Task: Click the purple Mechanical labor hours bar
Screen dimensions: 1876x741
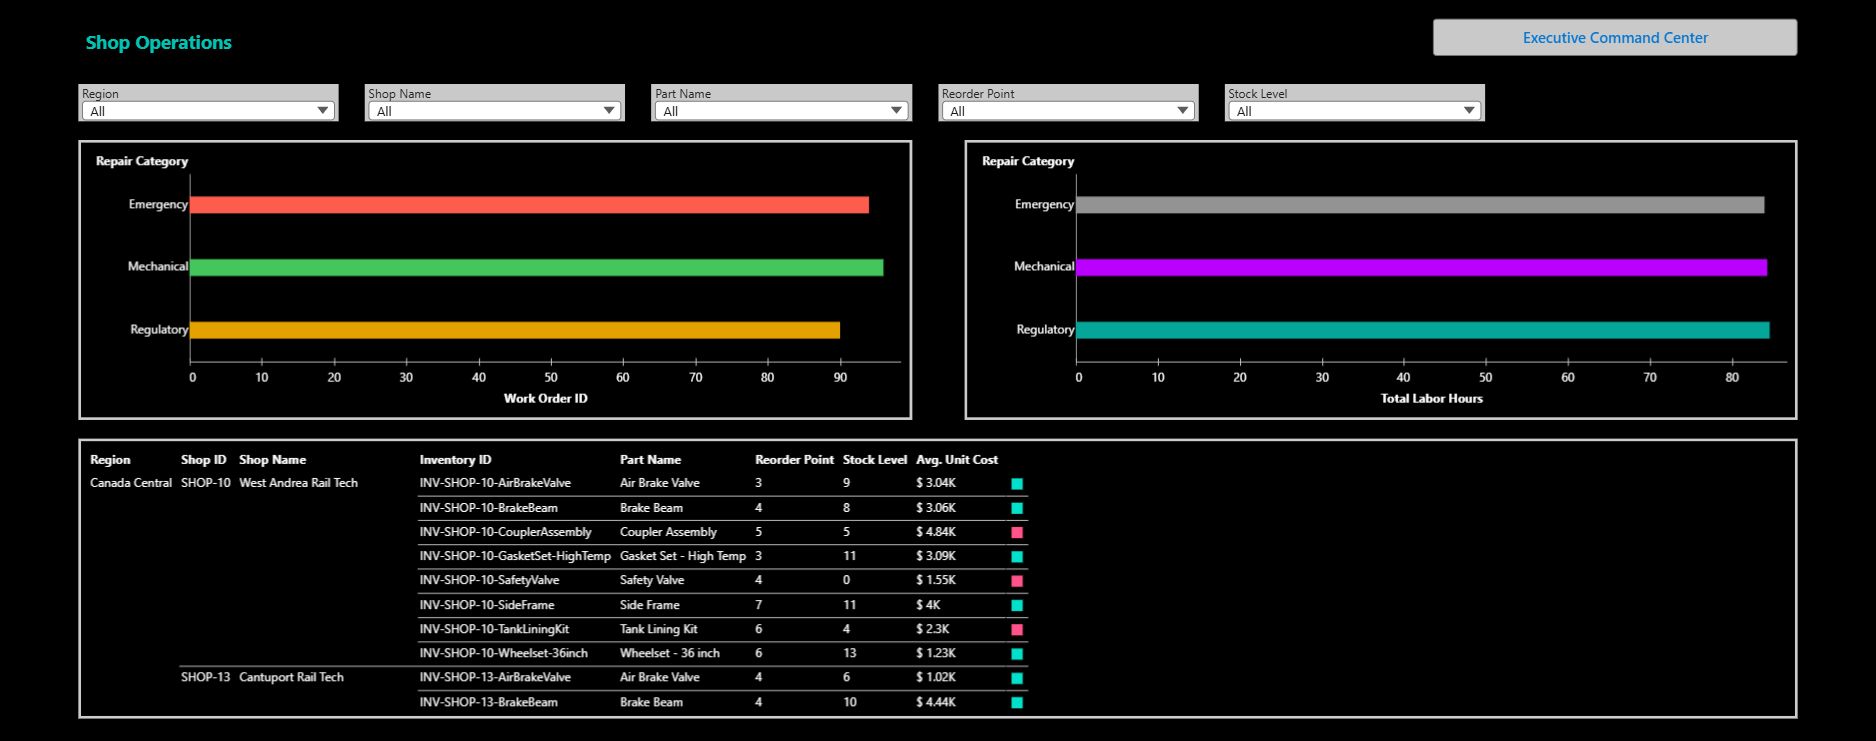Action: [1421, 267]
